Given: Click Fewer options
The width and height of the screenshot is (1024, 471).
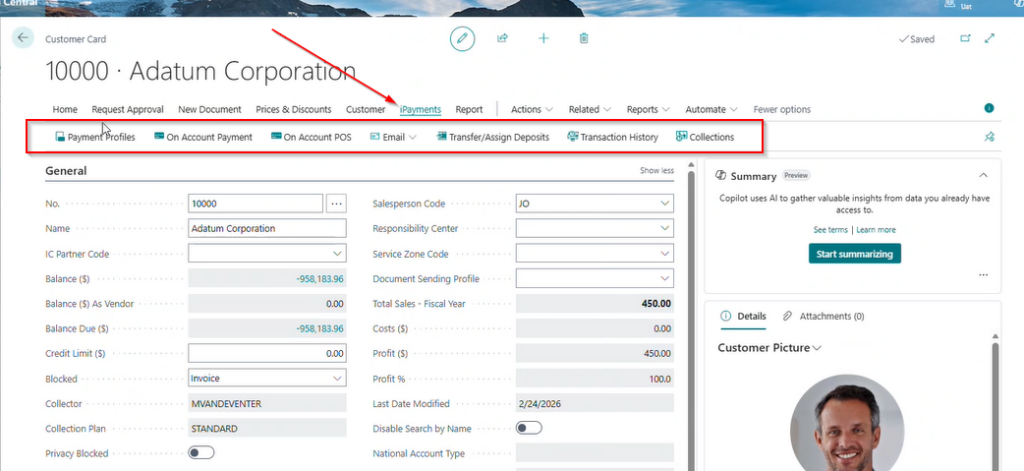Looking at the screenshot, I should 782,110.
